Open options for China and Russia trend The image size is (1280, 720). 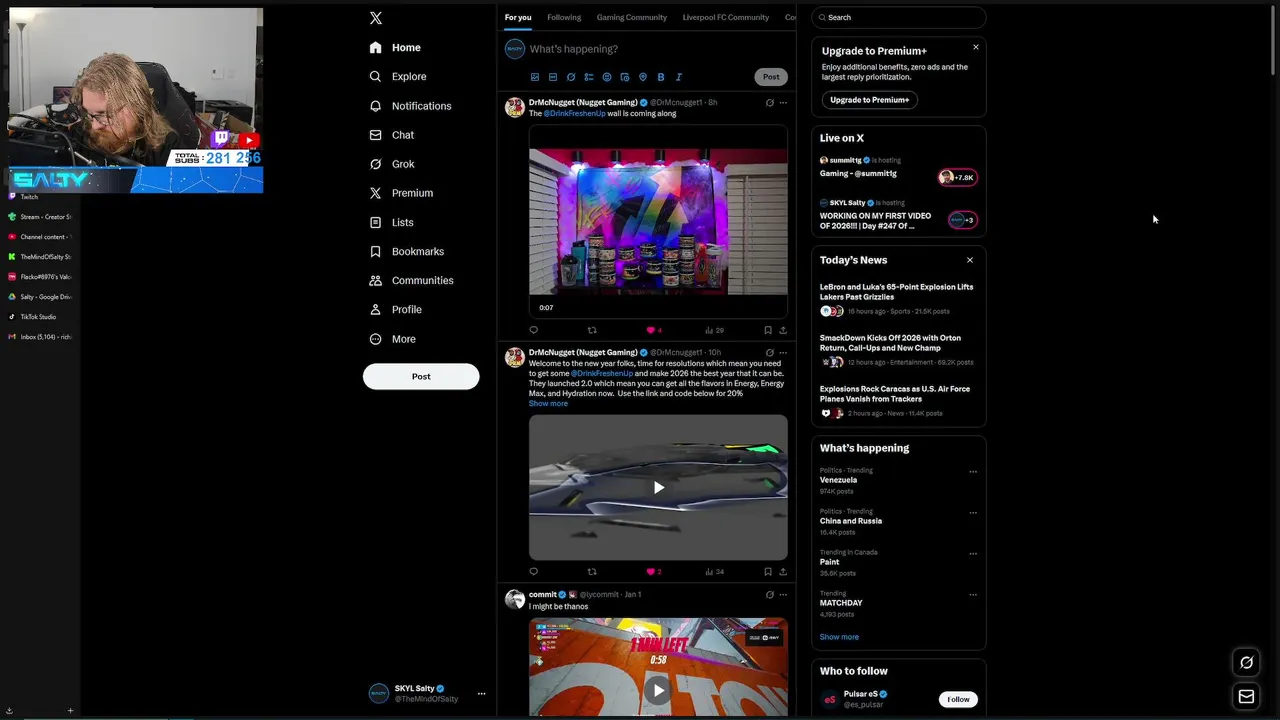point(973,512)
